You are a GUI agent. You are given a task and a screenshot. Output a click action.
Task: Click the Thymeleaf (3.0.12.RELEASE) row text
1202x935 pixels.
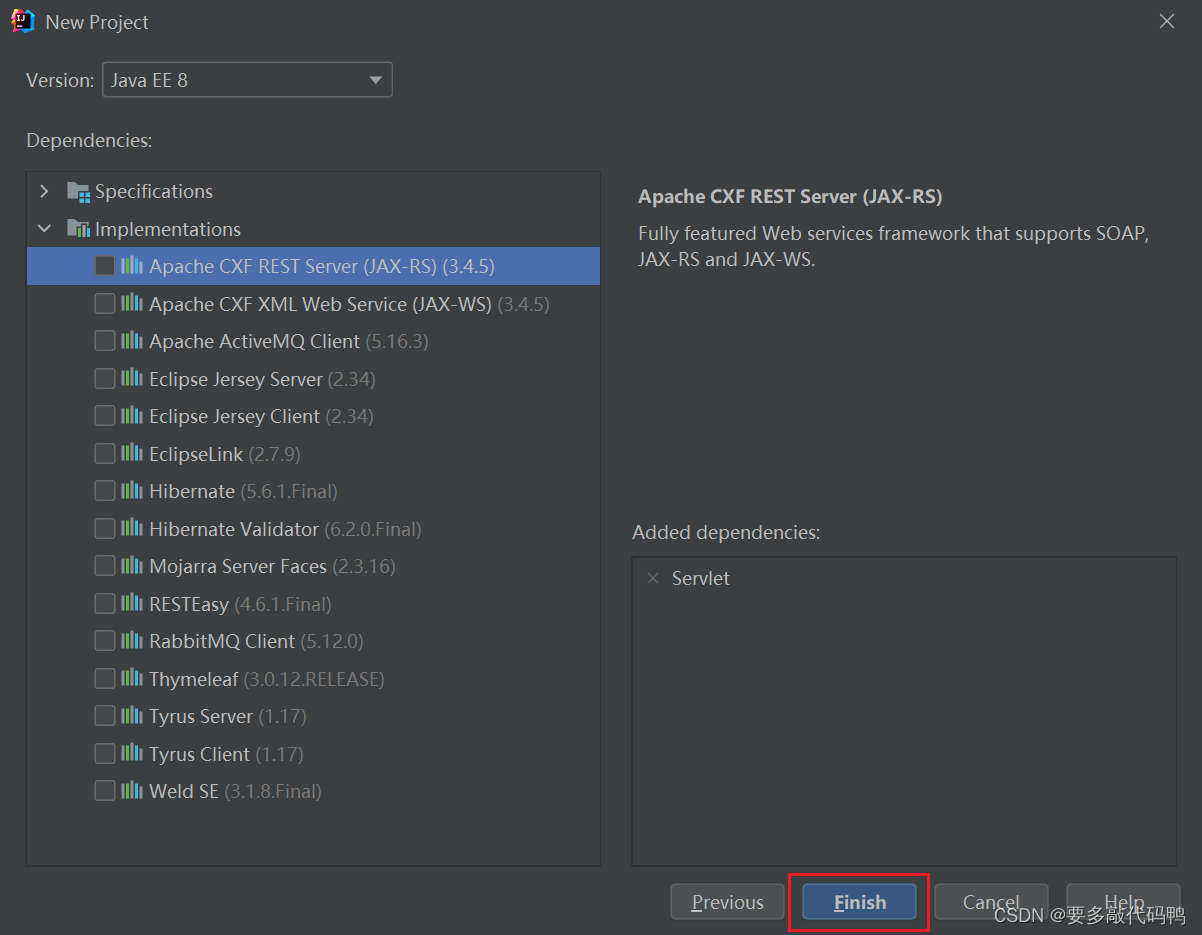tap(267, 679)
